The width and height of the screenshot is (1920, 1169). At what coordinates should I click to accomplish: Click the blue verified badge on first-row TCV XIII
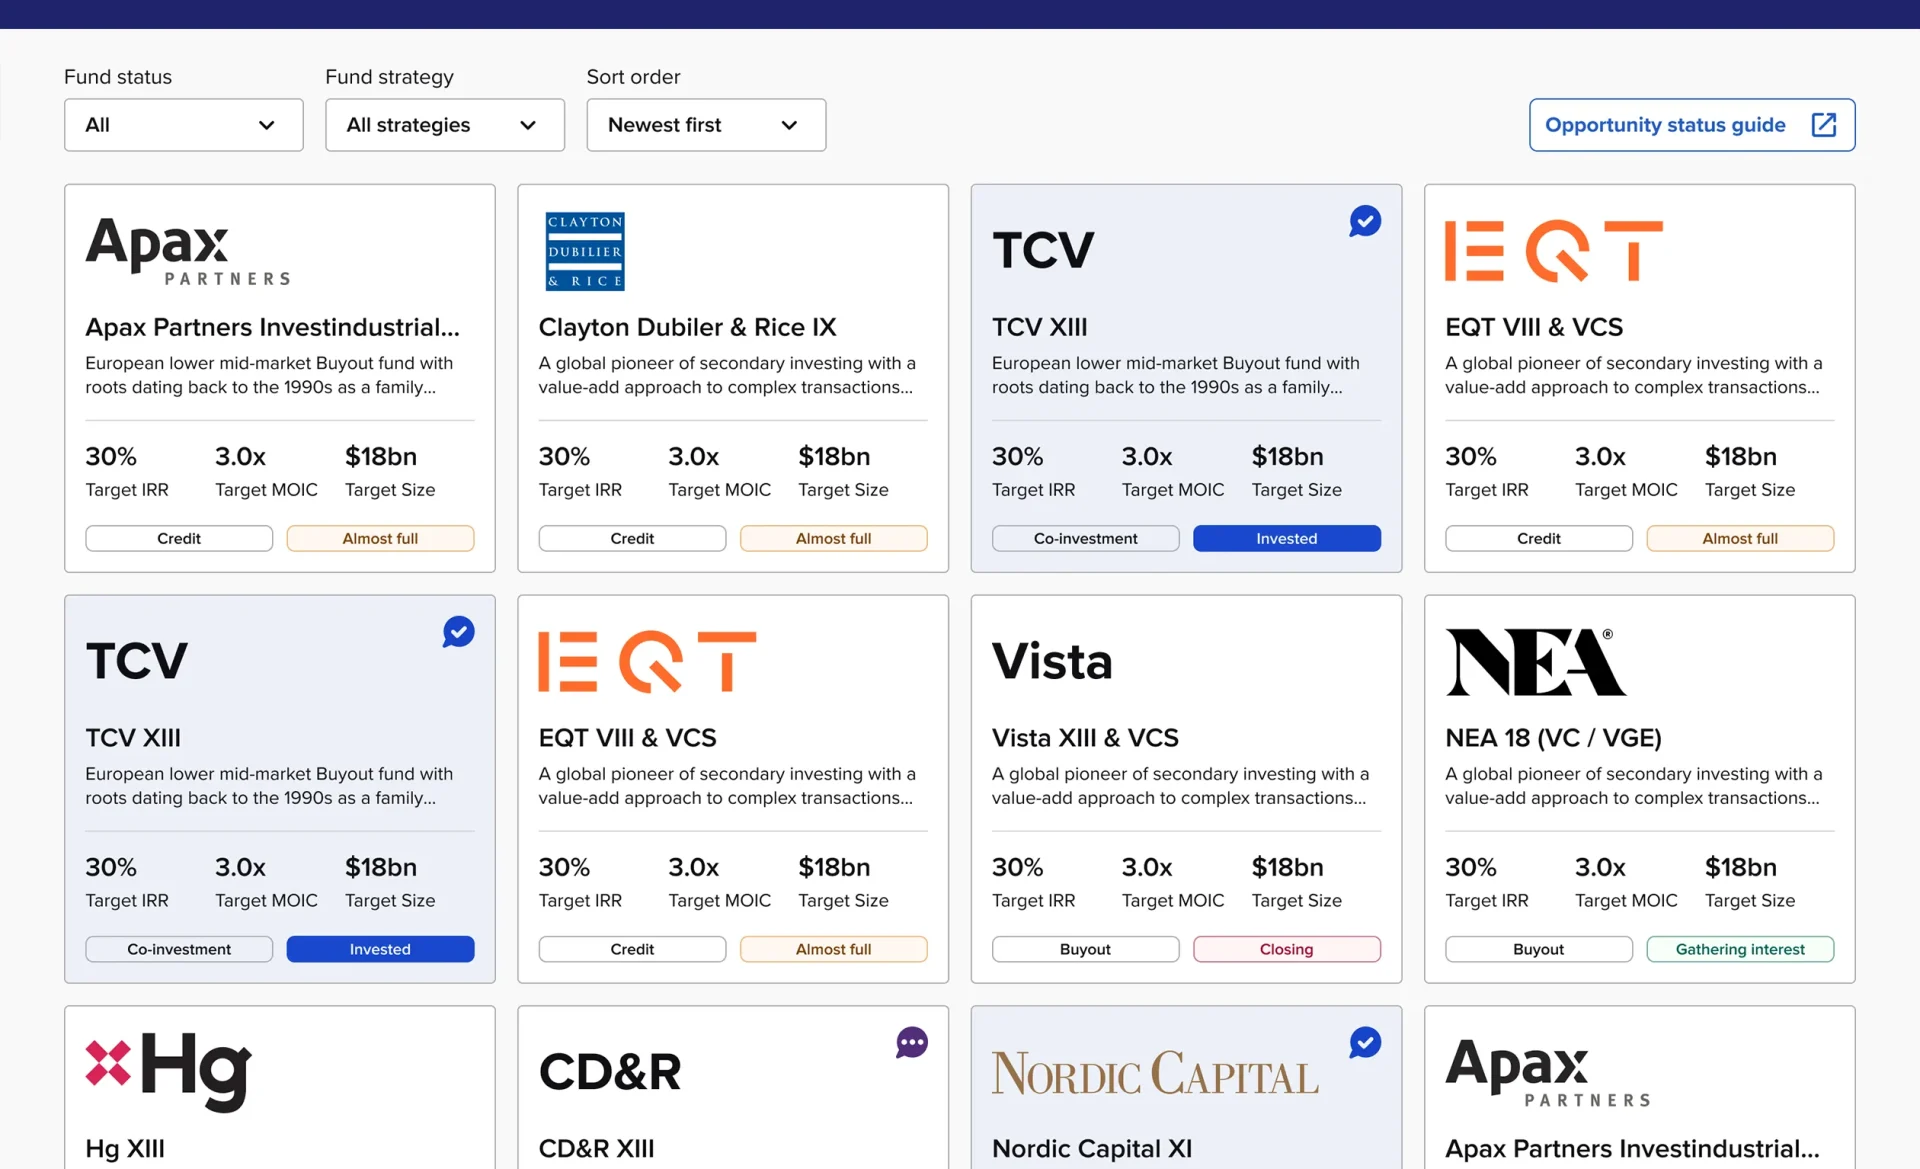click(x=1365, y=221)
